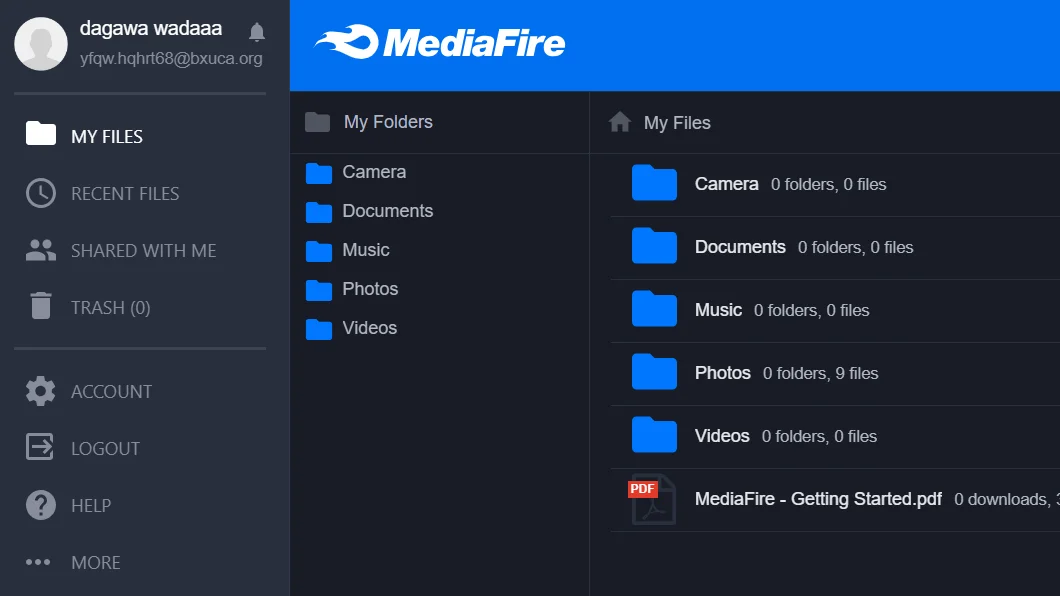Click the user profile avatar

click(x=41, y=44)
